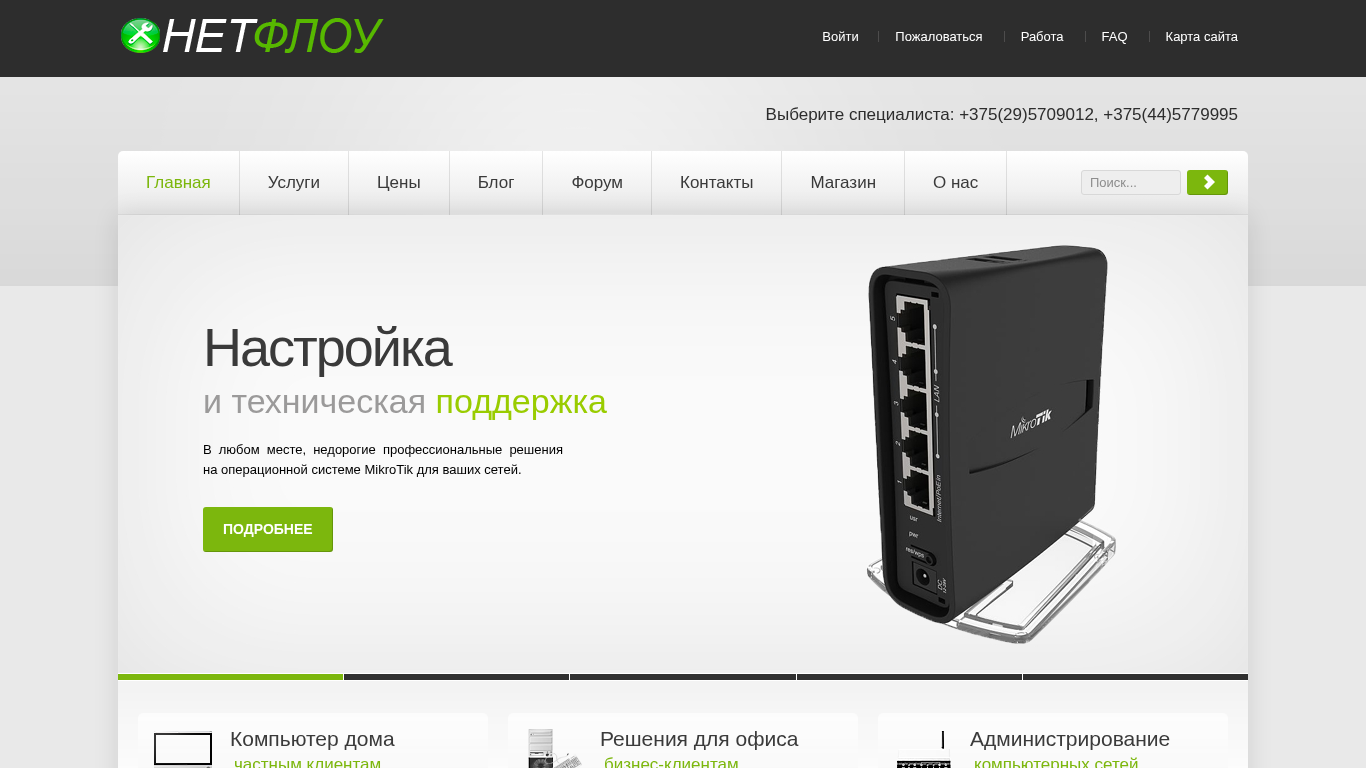The height and width of the screenshot is (768, 1366).
Task: Open the FAQ link
Action: tap(1114, 37)
